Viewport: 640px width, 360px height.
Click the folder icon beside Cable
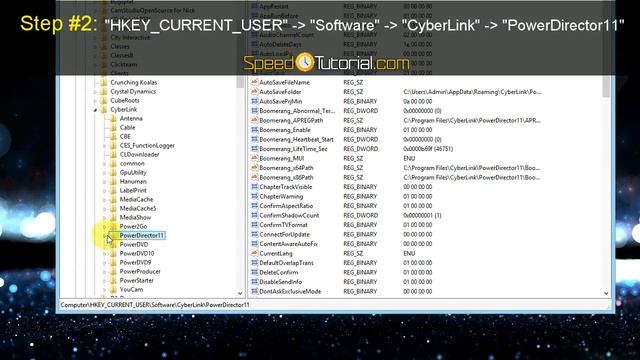click(x=113, y=127)
